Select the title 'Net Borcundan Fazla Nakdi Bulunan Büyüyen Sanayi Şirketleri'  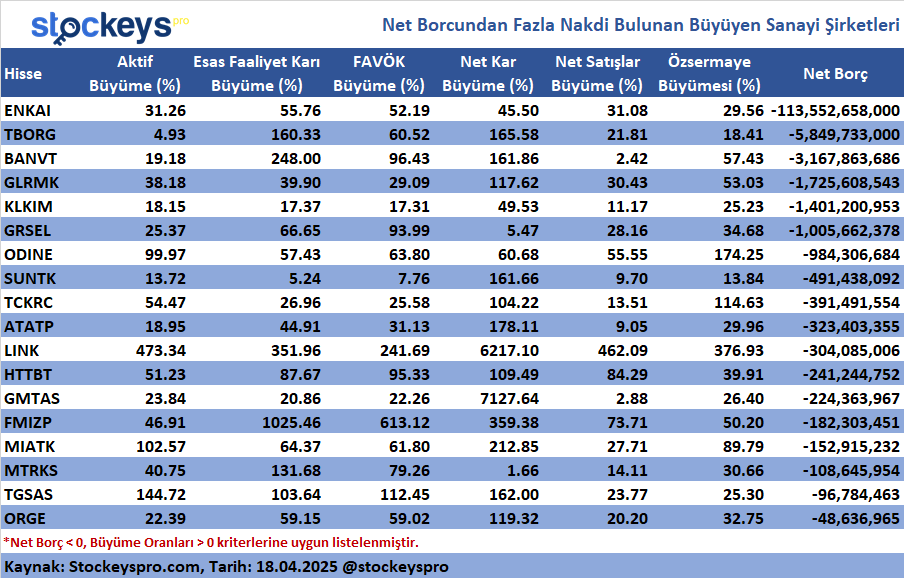coord(641,25)
